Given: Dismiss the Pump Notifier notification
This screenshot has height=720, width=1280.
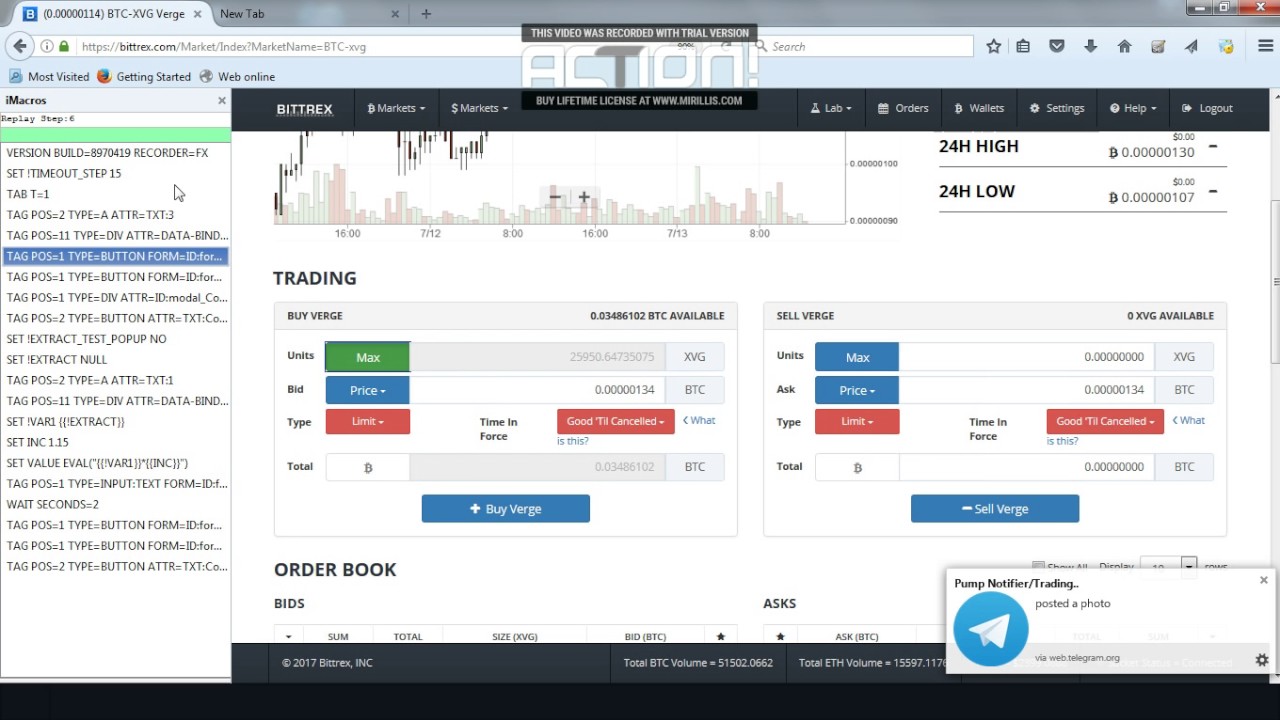Looking at the screenshot, I should click(1263, 580).
